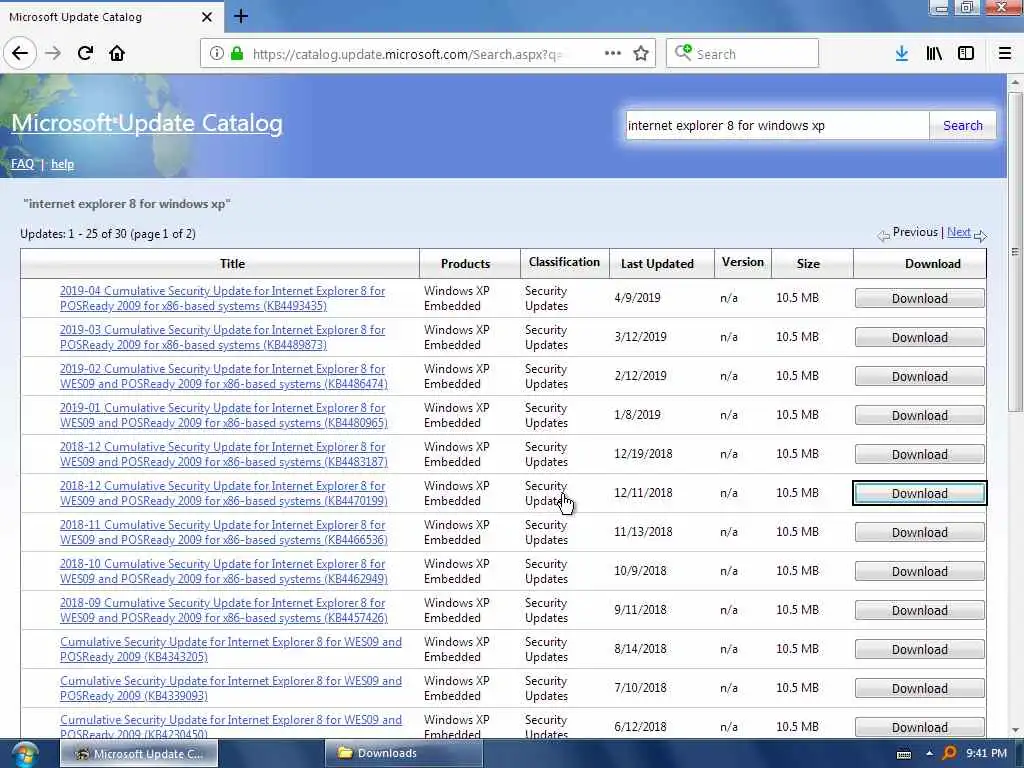Open the KB4470199 update title link
The image size is (1024, 768).
tap(224, 494)
